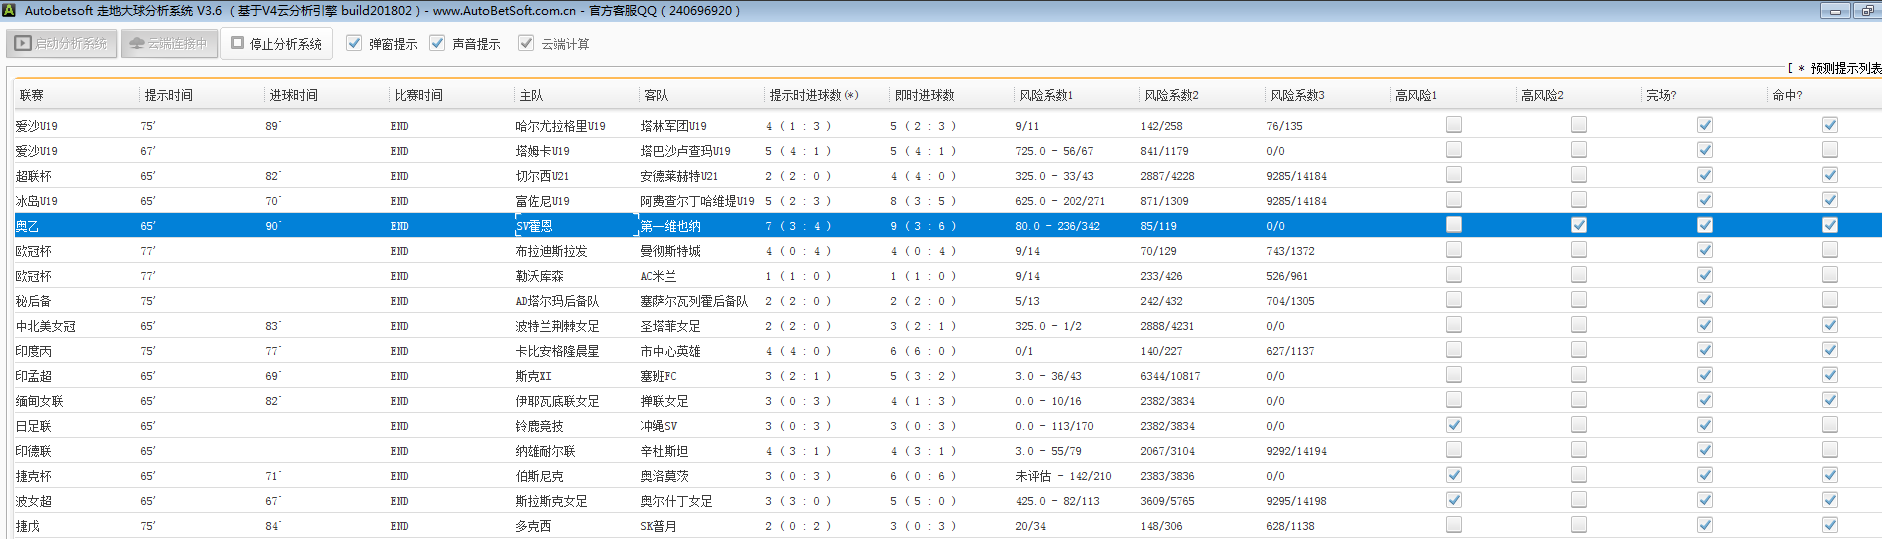Select the 欧冠杯 布拉迪斯拉发 row

click(x=551, y=251)
